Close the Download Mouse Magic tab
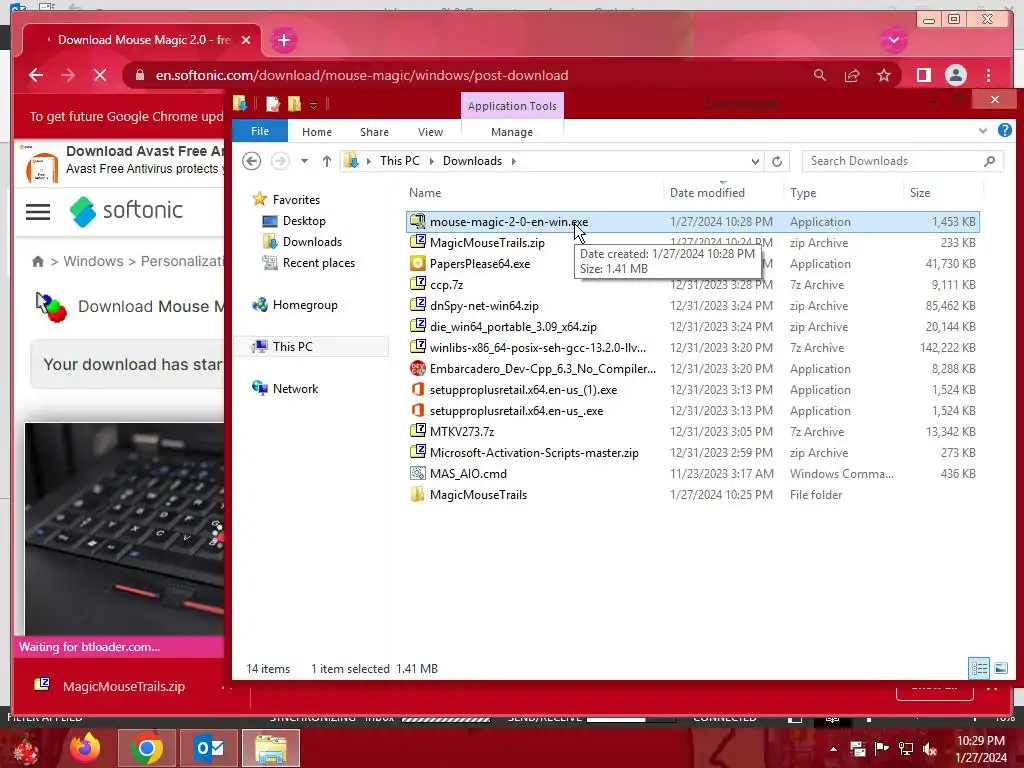The height and width of the screenshot is (768, 1024). point(246,40)
